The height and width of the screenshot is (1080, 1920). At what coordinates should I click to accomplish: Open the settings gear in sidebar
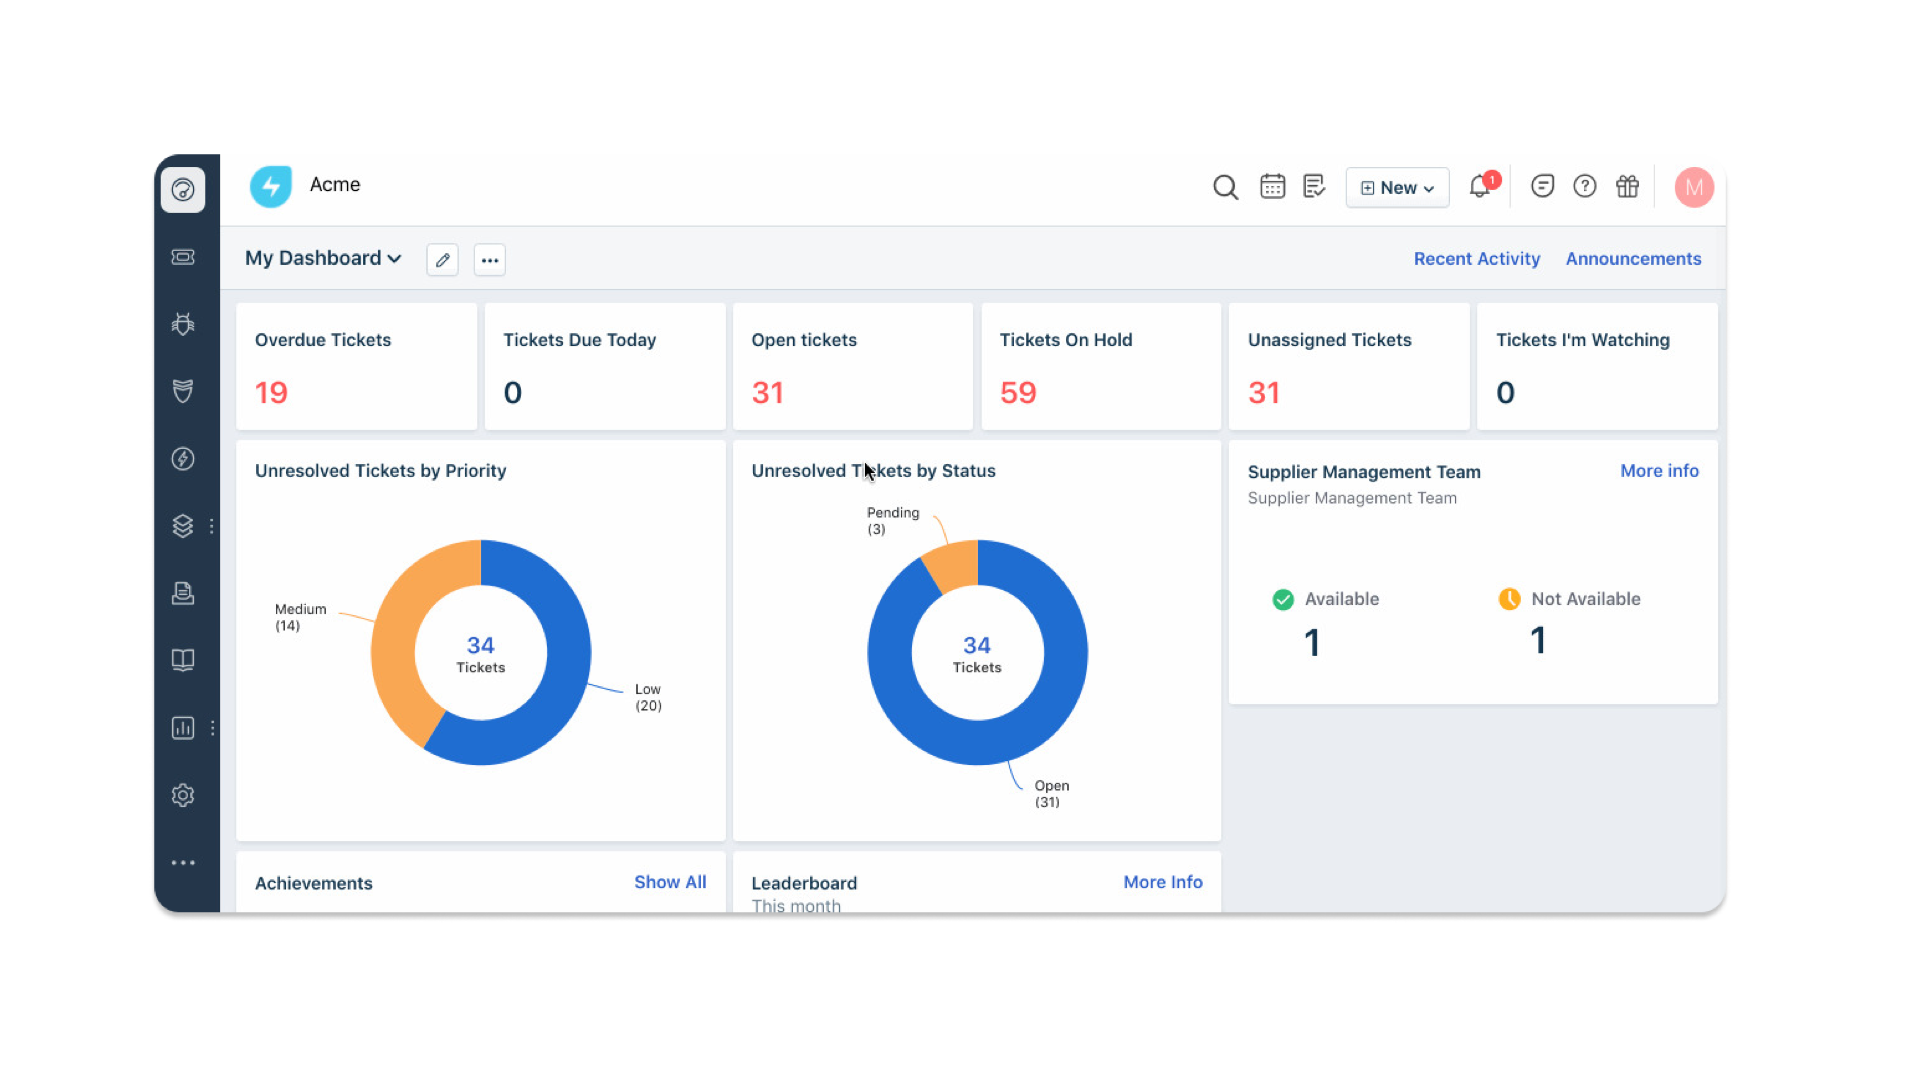pos(183,795)
